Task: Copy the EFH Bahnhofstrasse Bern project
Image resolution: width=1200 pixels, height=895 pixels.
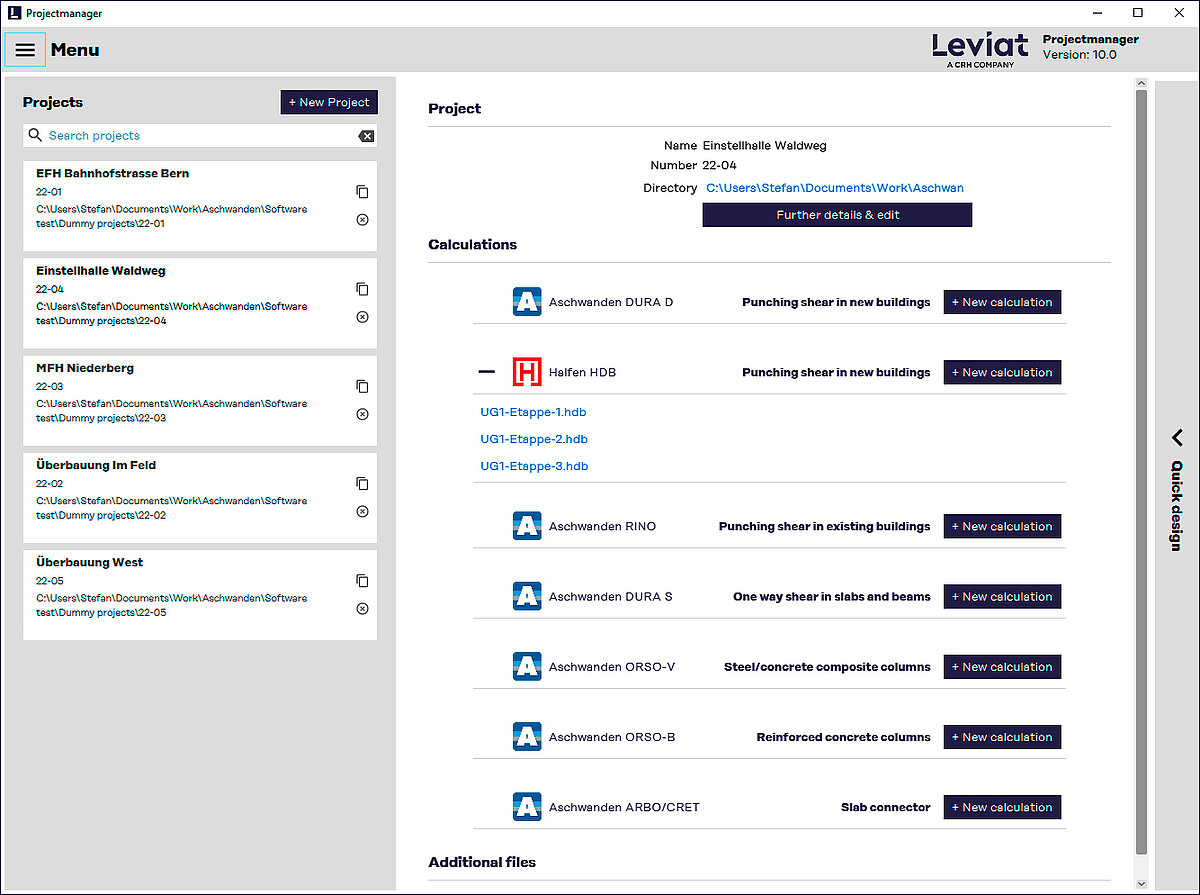Action: pyautogui.click(x=362, y=192)
